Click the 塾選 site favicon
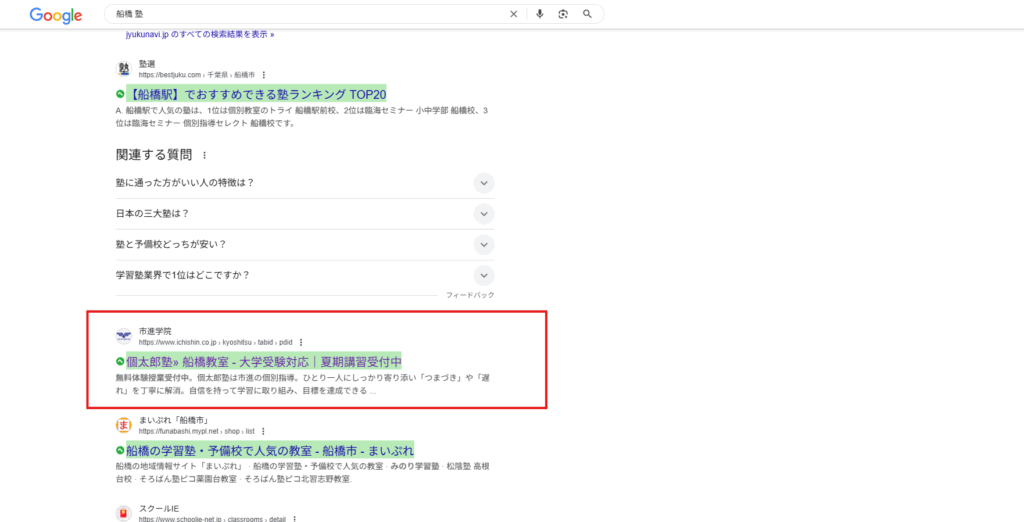 click(124, 69)
